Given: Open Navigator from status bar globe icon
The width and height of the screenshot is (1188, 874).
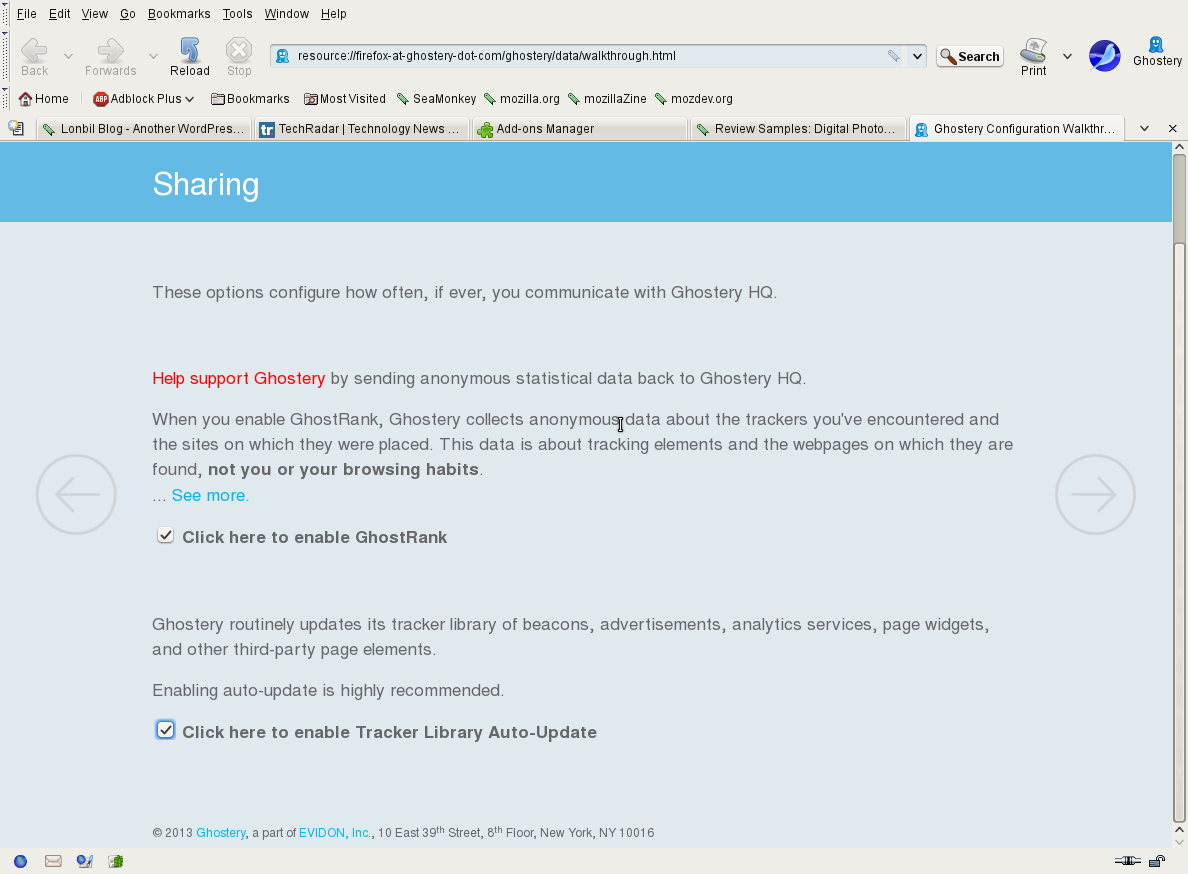Looking at the screenshot, I should (20, 861).
